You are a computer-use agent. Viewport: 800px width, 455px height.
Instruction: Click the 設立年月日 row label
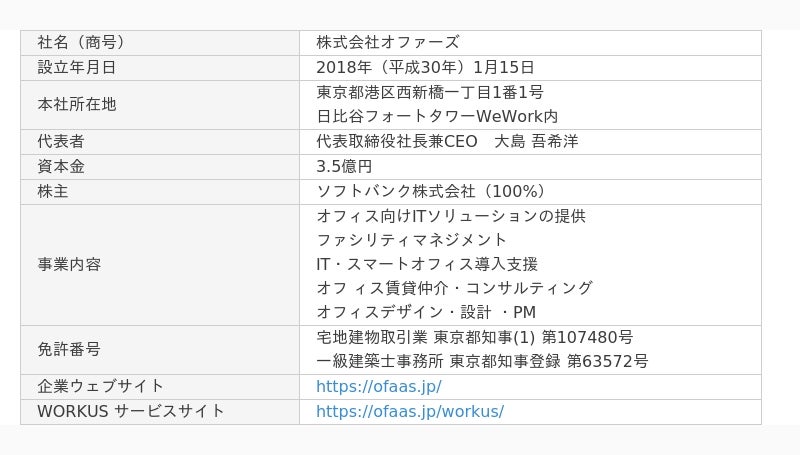[77, 67]
